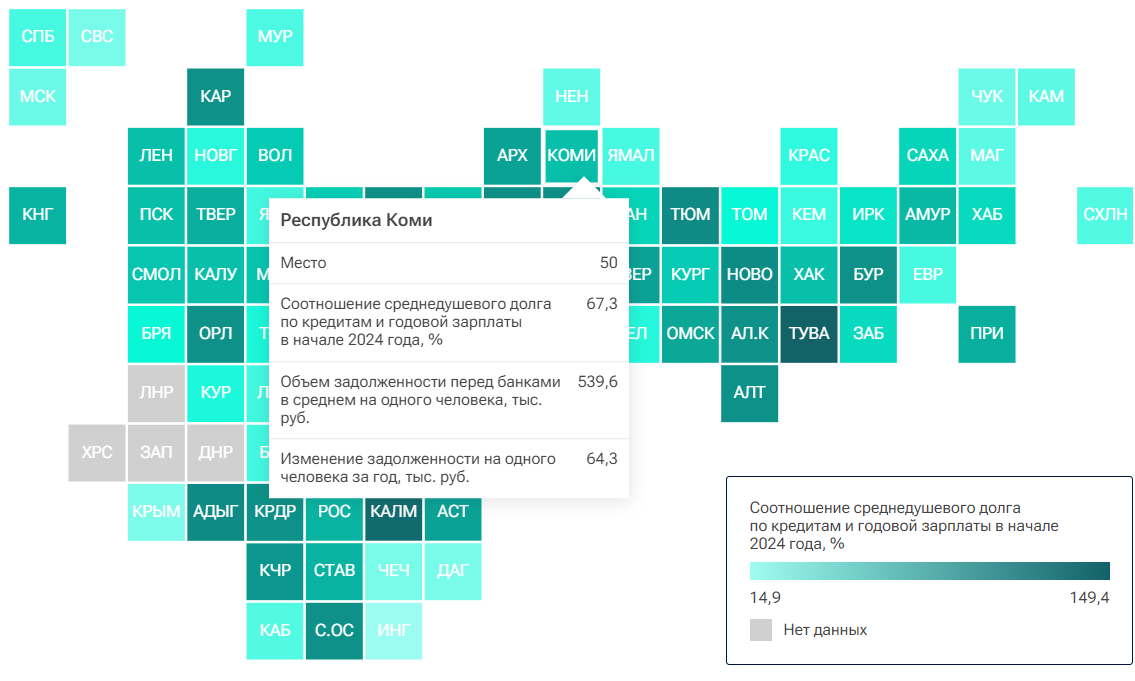Viewport: 1135px width, 681px height.
Task: Click the grey Нет данных swatch
Action: click(761, 630)
